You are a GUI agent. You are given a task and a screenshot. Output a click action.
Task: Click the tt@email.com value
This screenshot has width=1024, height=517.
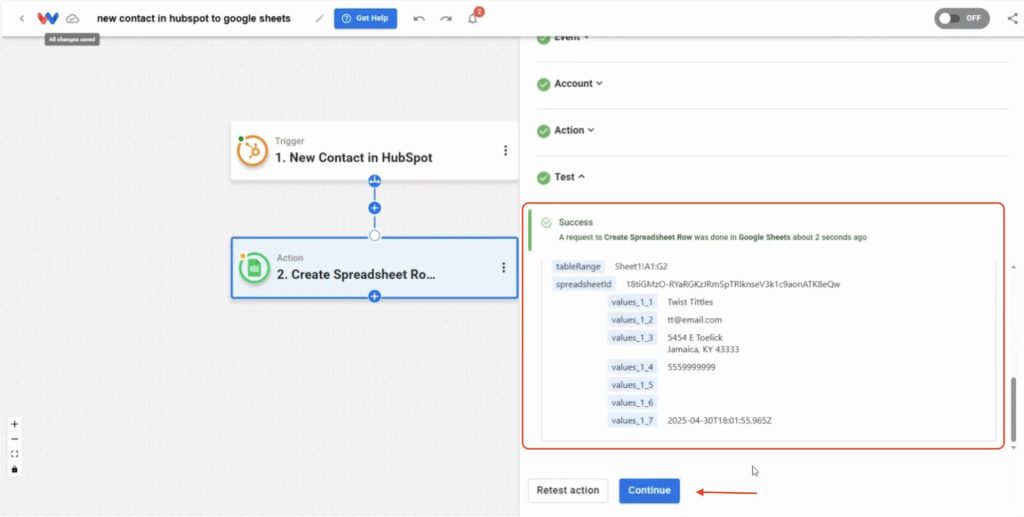(x=694, y=320)
